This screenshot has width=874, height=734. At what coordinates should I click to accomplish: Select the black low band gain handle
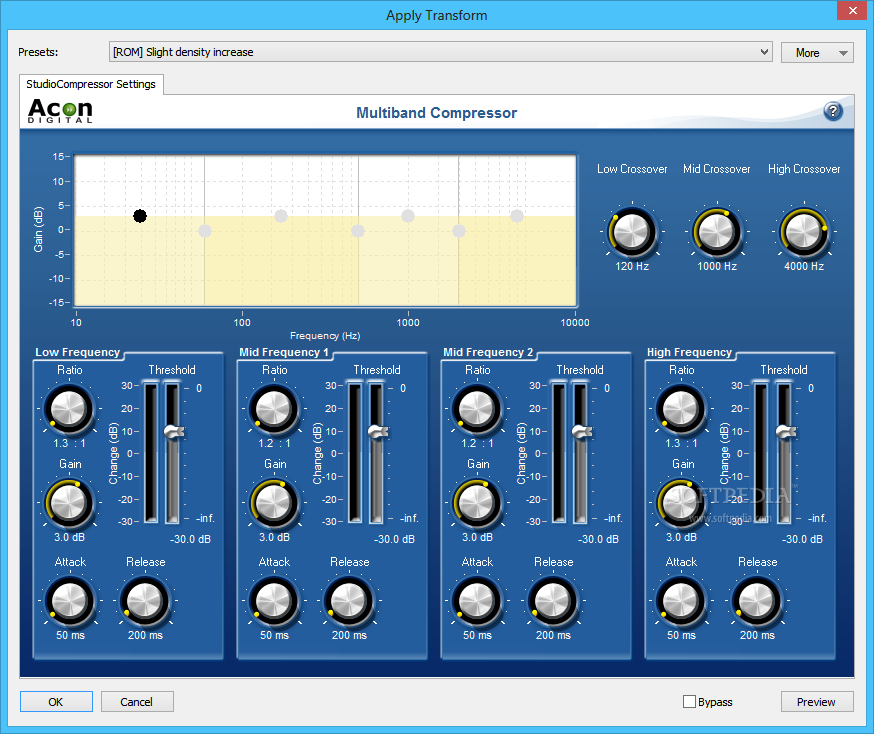click(140, 216)
